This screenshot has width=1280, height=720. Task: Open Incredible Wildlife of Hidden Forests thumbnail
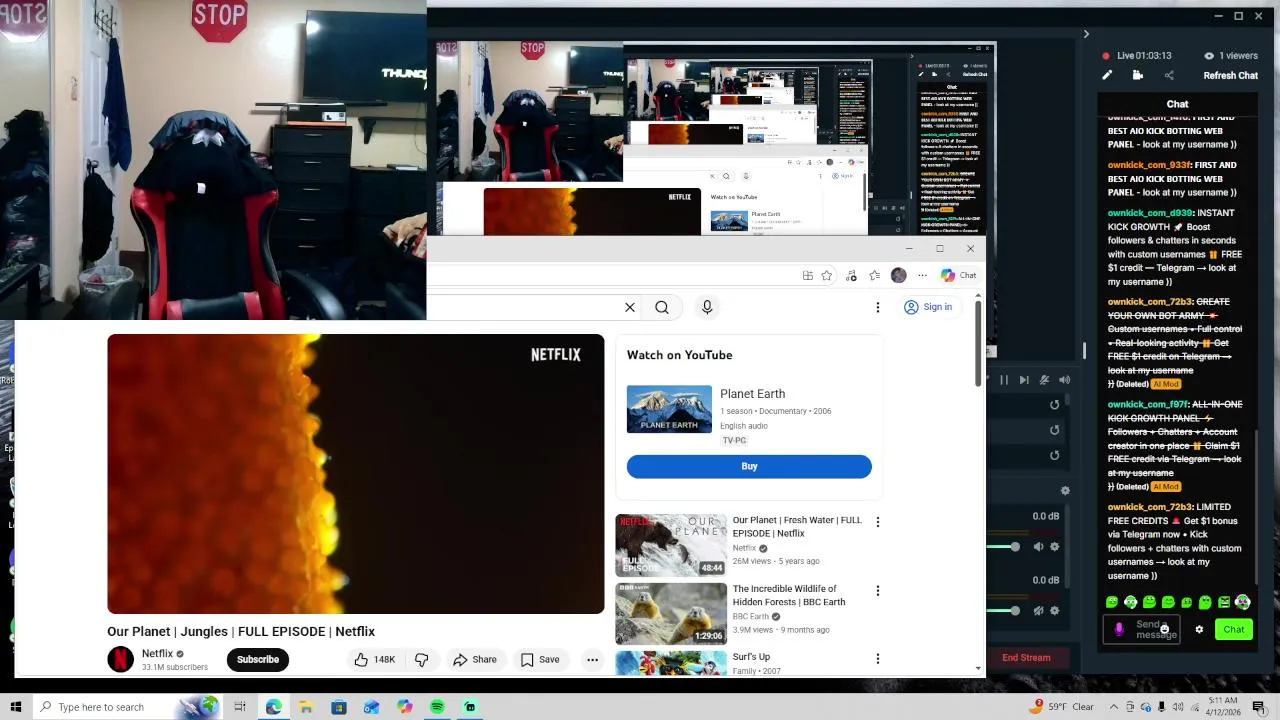(671, 614)
